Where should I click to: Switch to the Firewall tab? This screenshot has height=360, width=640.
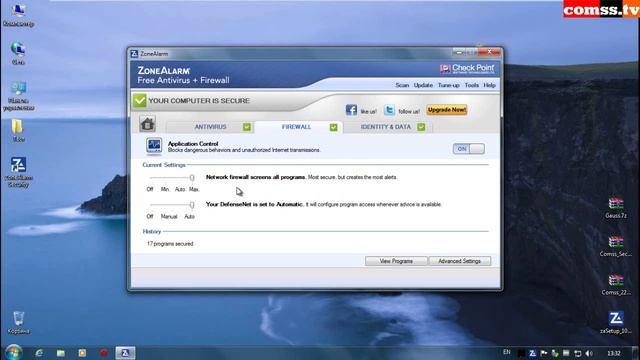pyautogui.click(x=297, y=127)
